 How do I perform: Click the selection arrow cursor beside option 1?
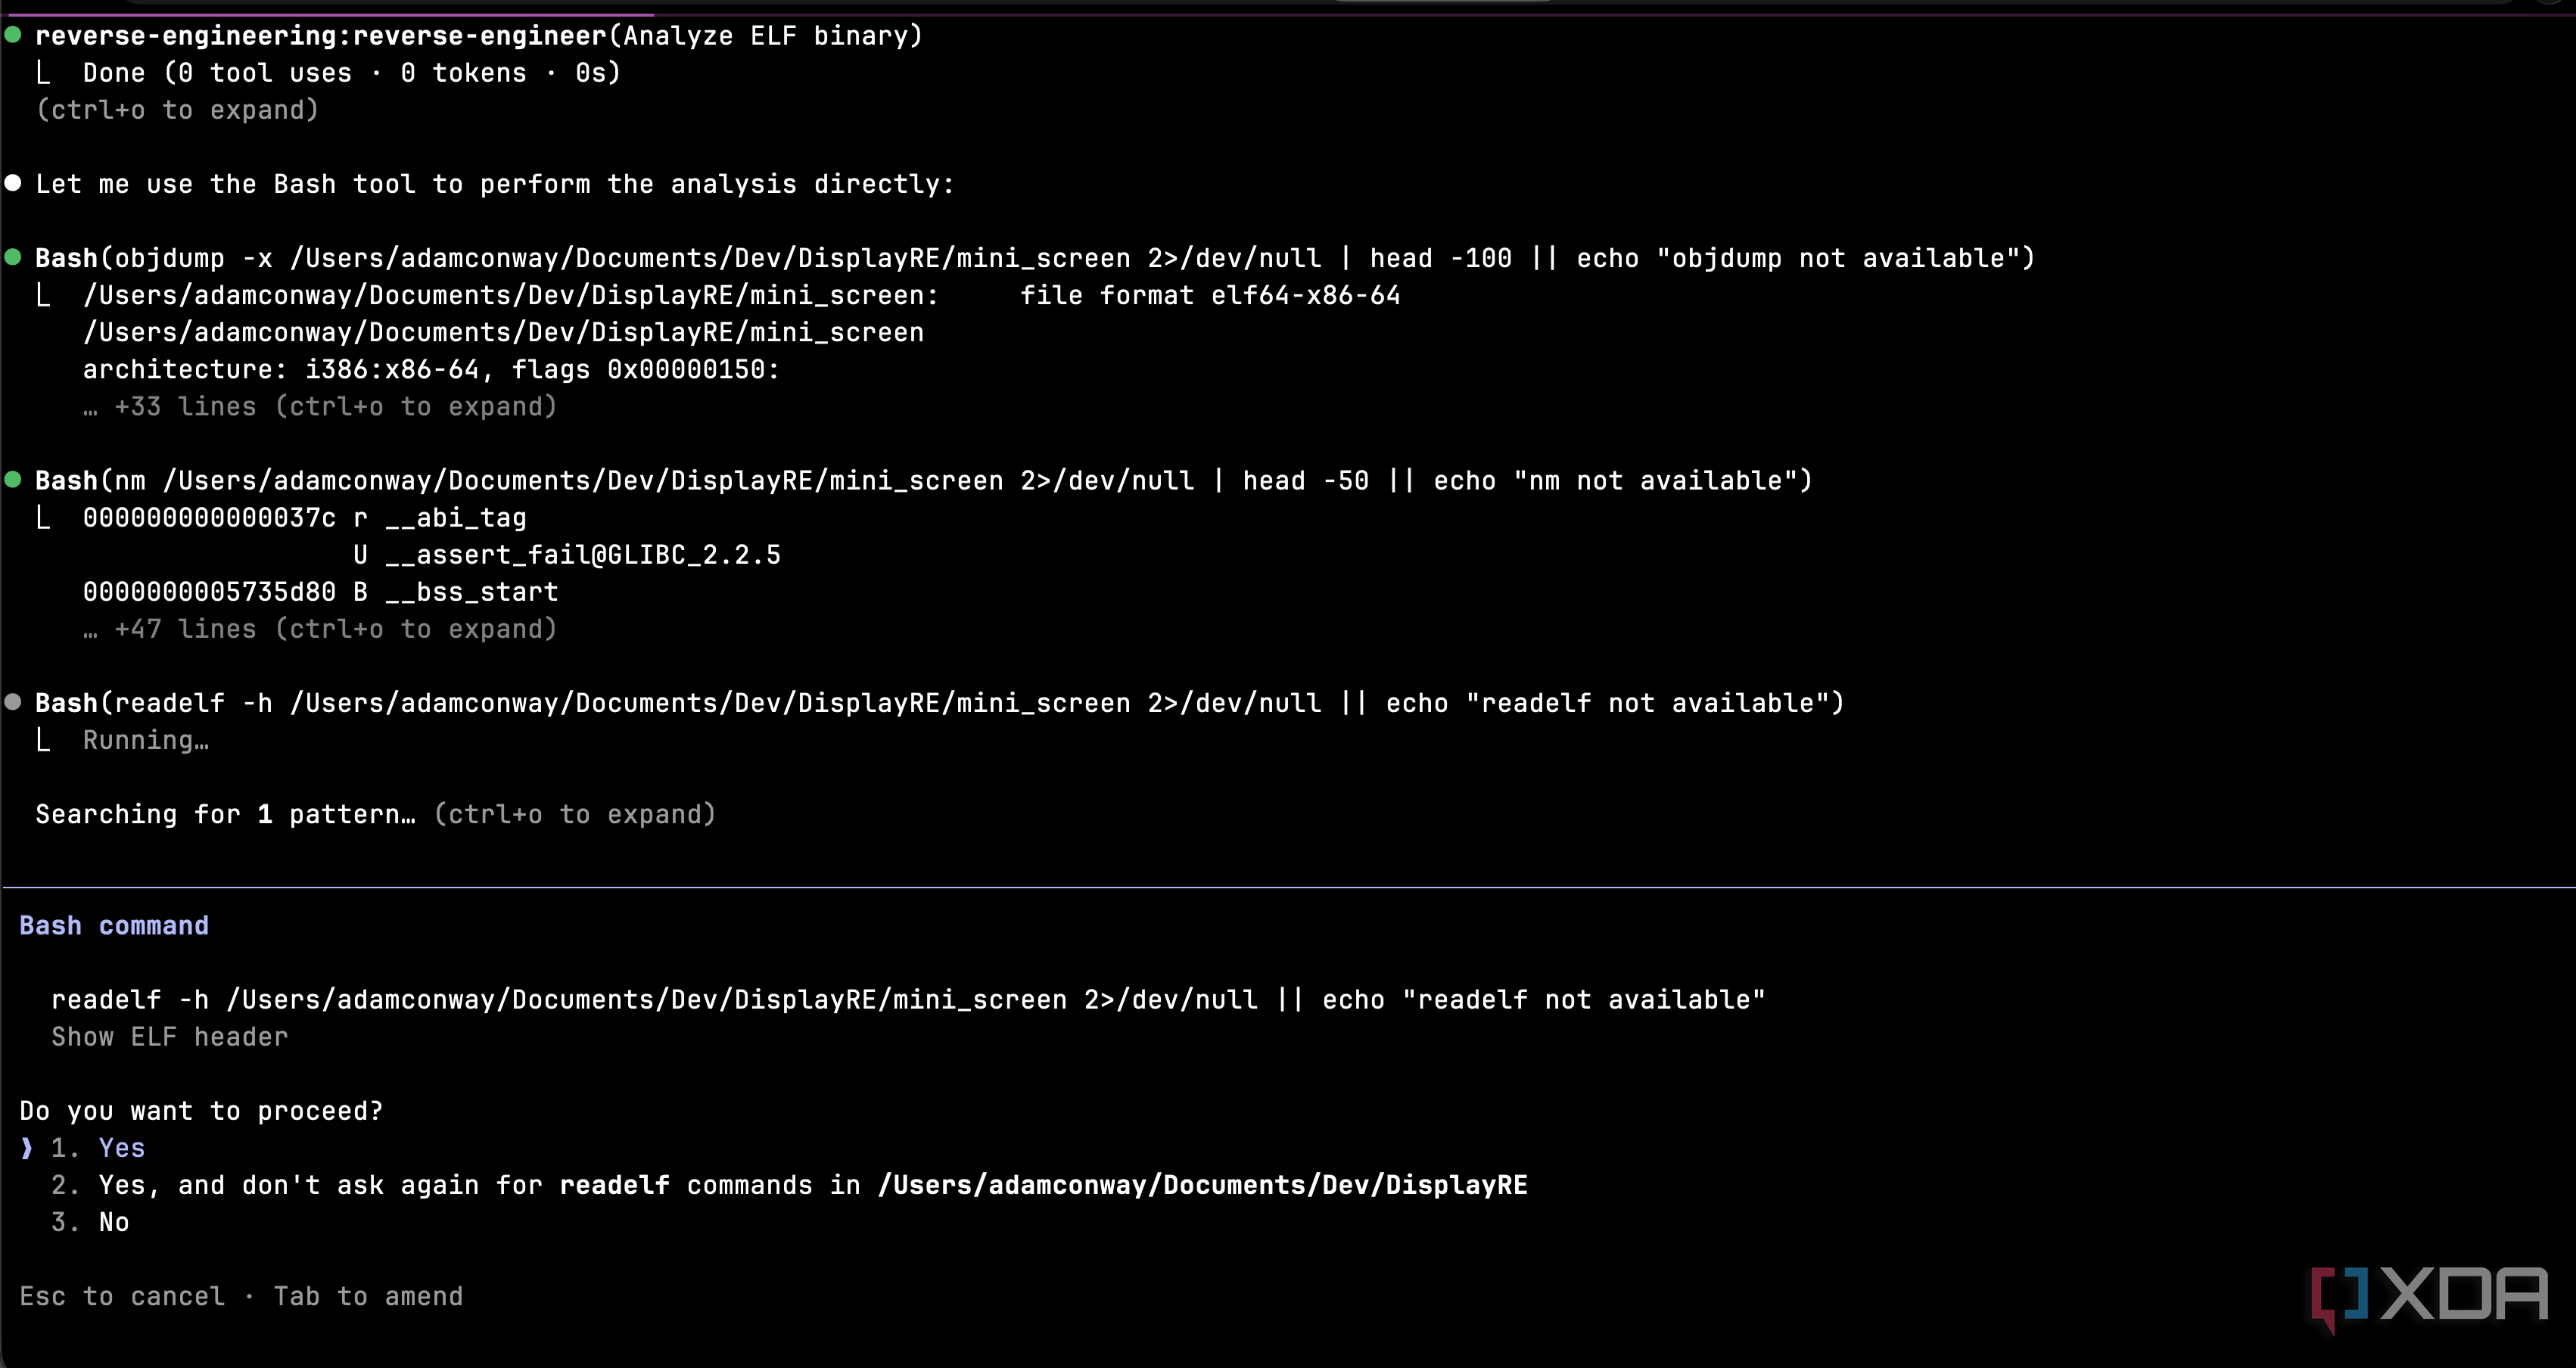click(27, 1148)
